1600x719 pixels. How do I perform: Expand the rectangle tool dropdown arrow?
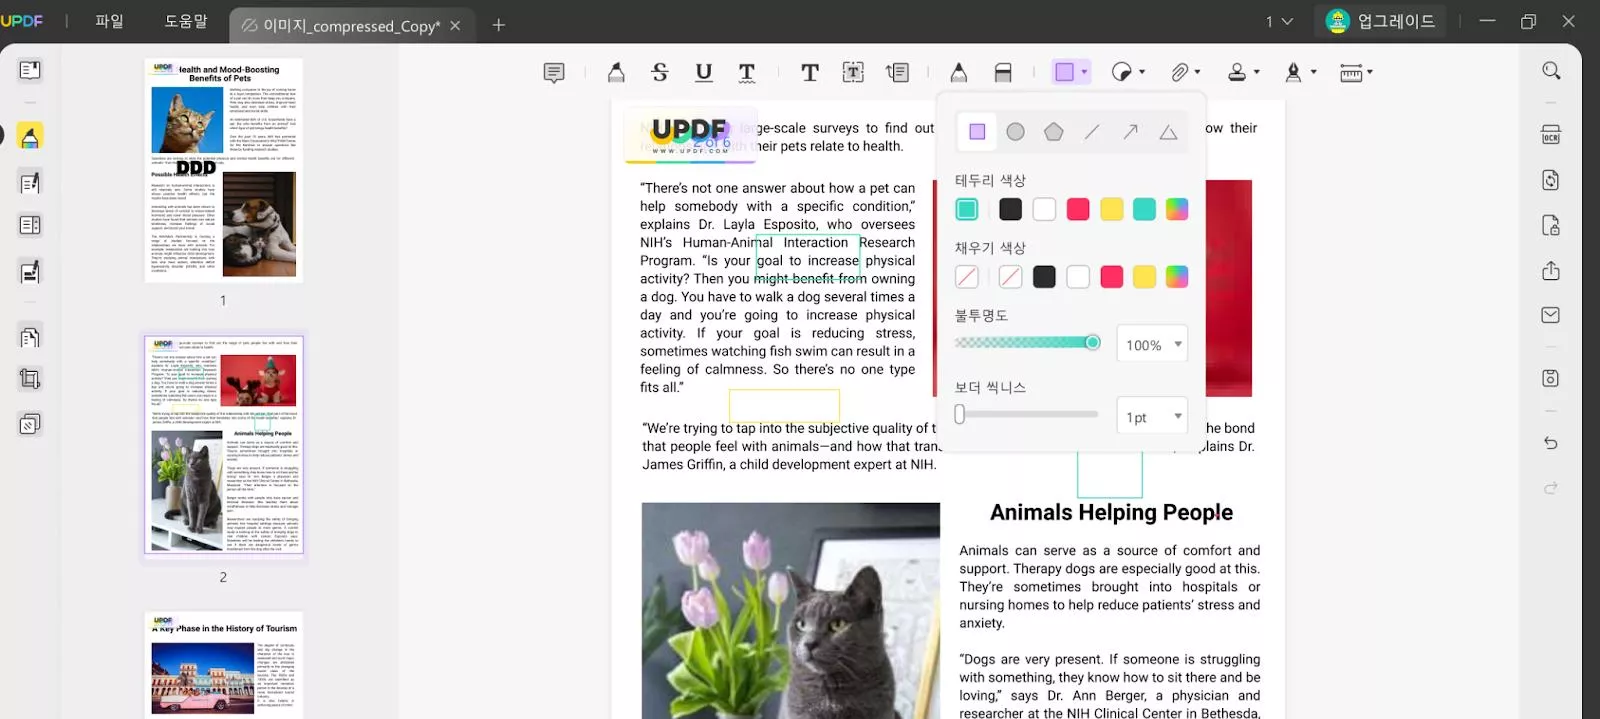tap(1084, 72)
